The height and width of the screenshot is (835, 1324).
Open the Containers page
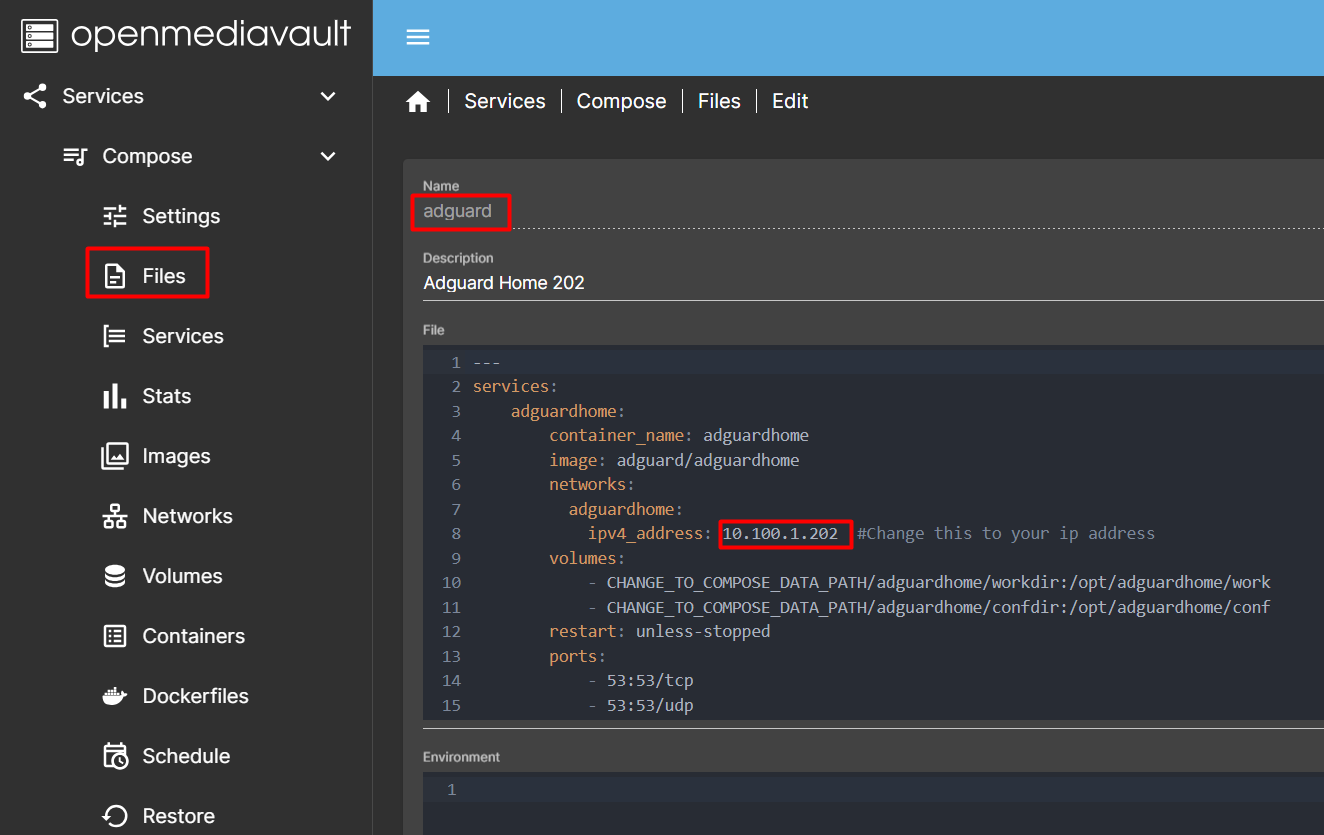click(x=194, y=636)
